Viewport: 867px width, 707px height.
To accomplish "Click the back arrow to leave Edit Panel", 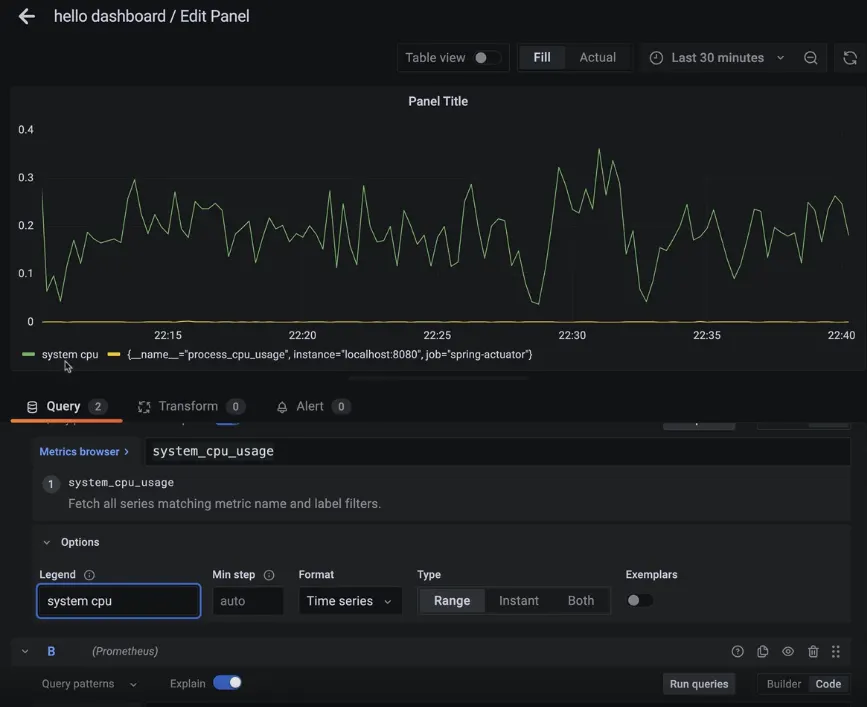I will tap(26, 17).
